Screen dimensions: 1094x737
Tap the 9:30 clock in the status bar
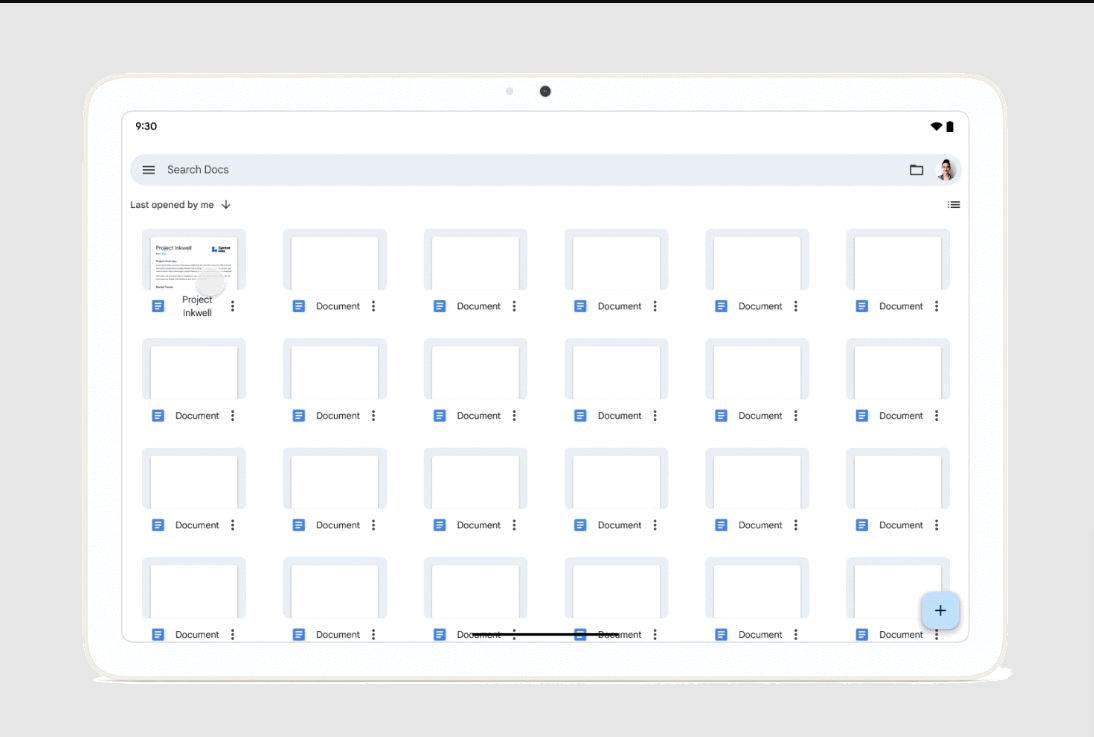(x=146, y=127)
